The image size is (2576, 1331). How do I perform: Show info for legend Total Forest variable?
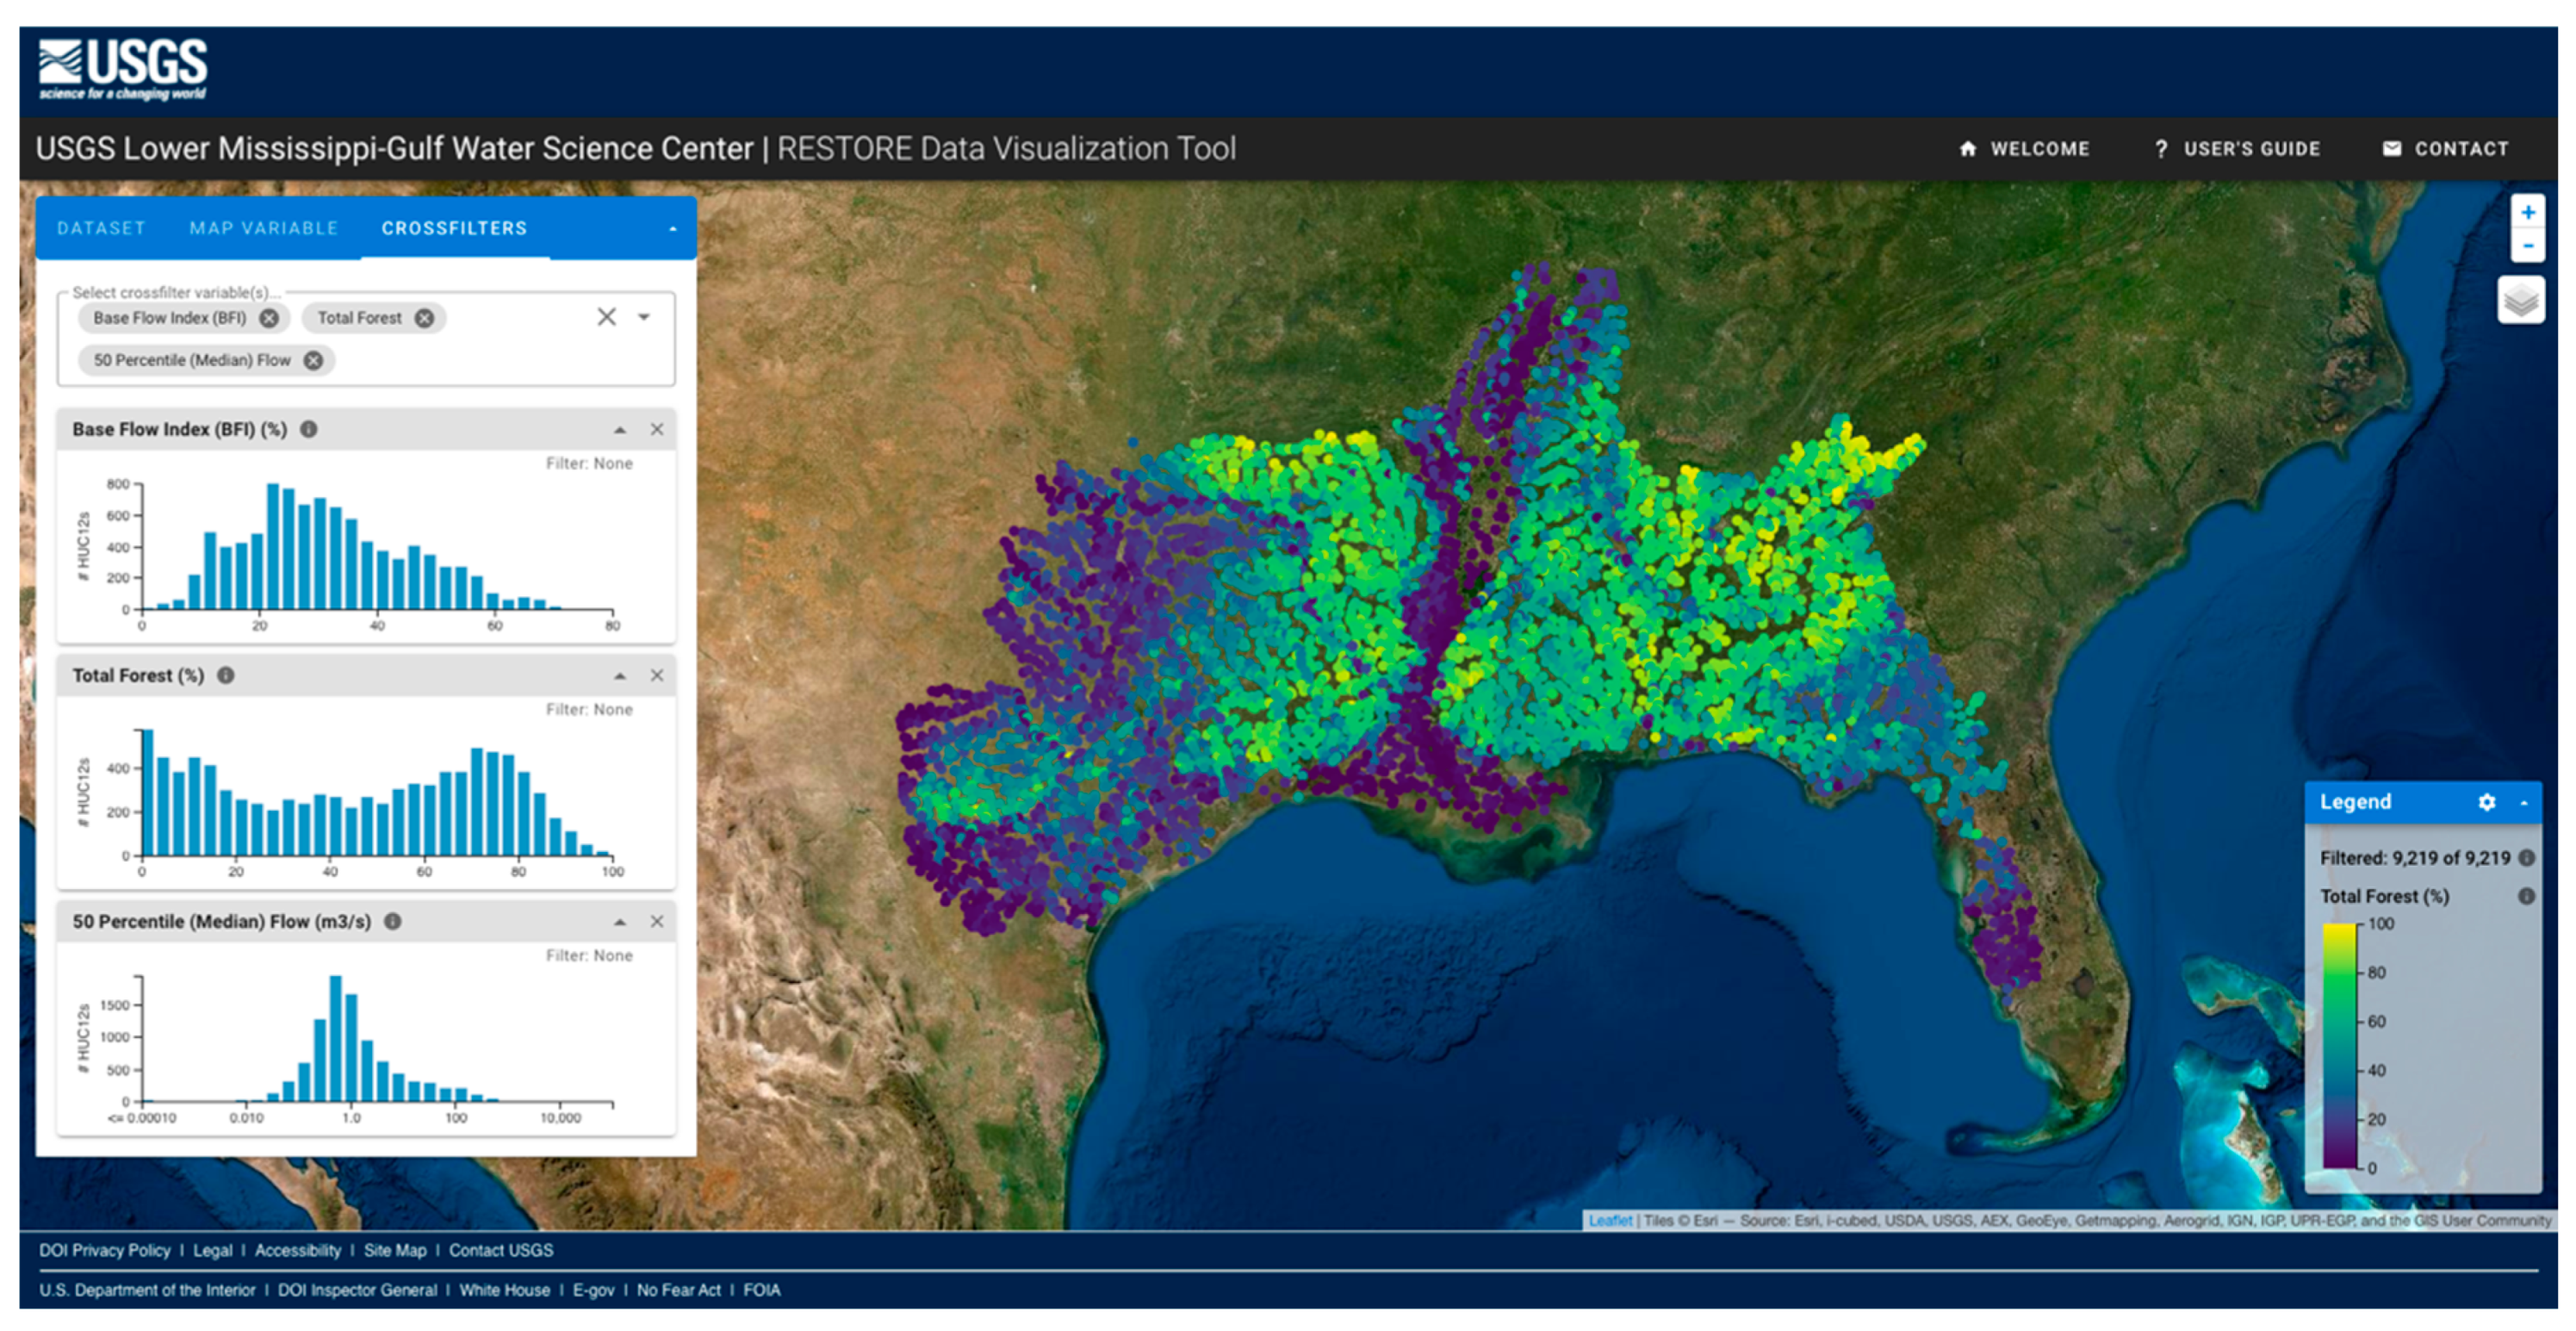tap(2527, 897)
